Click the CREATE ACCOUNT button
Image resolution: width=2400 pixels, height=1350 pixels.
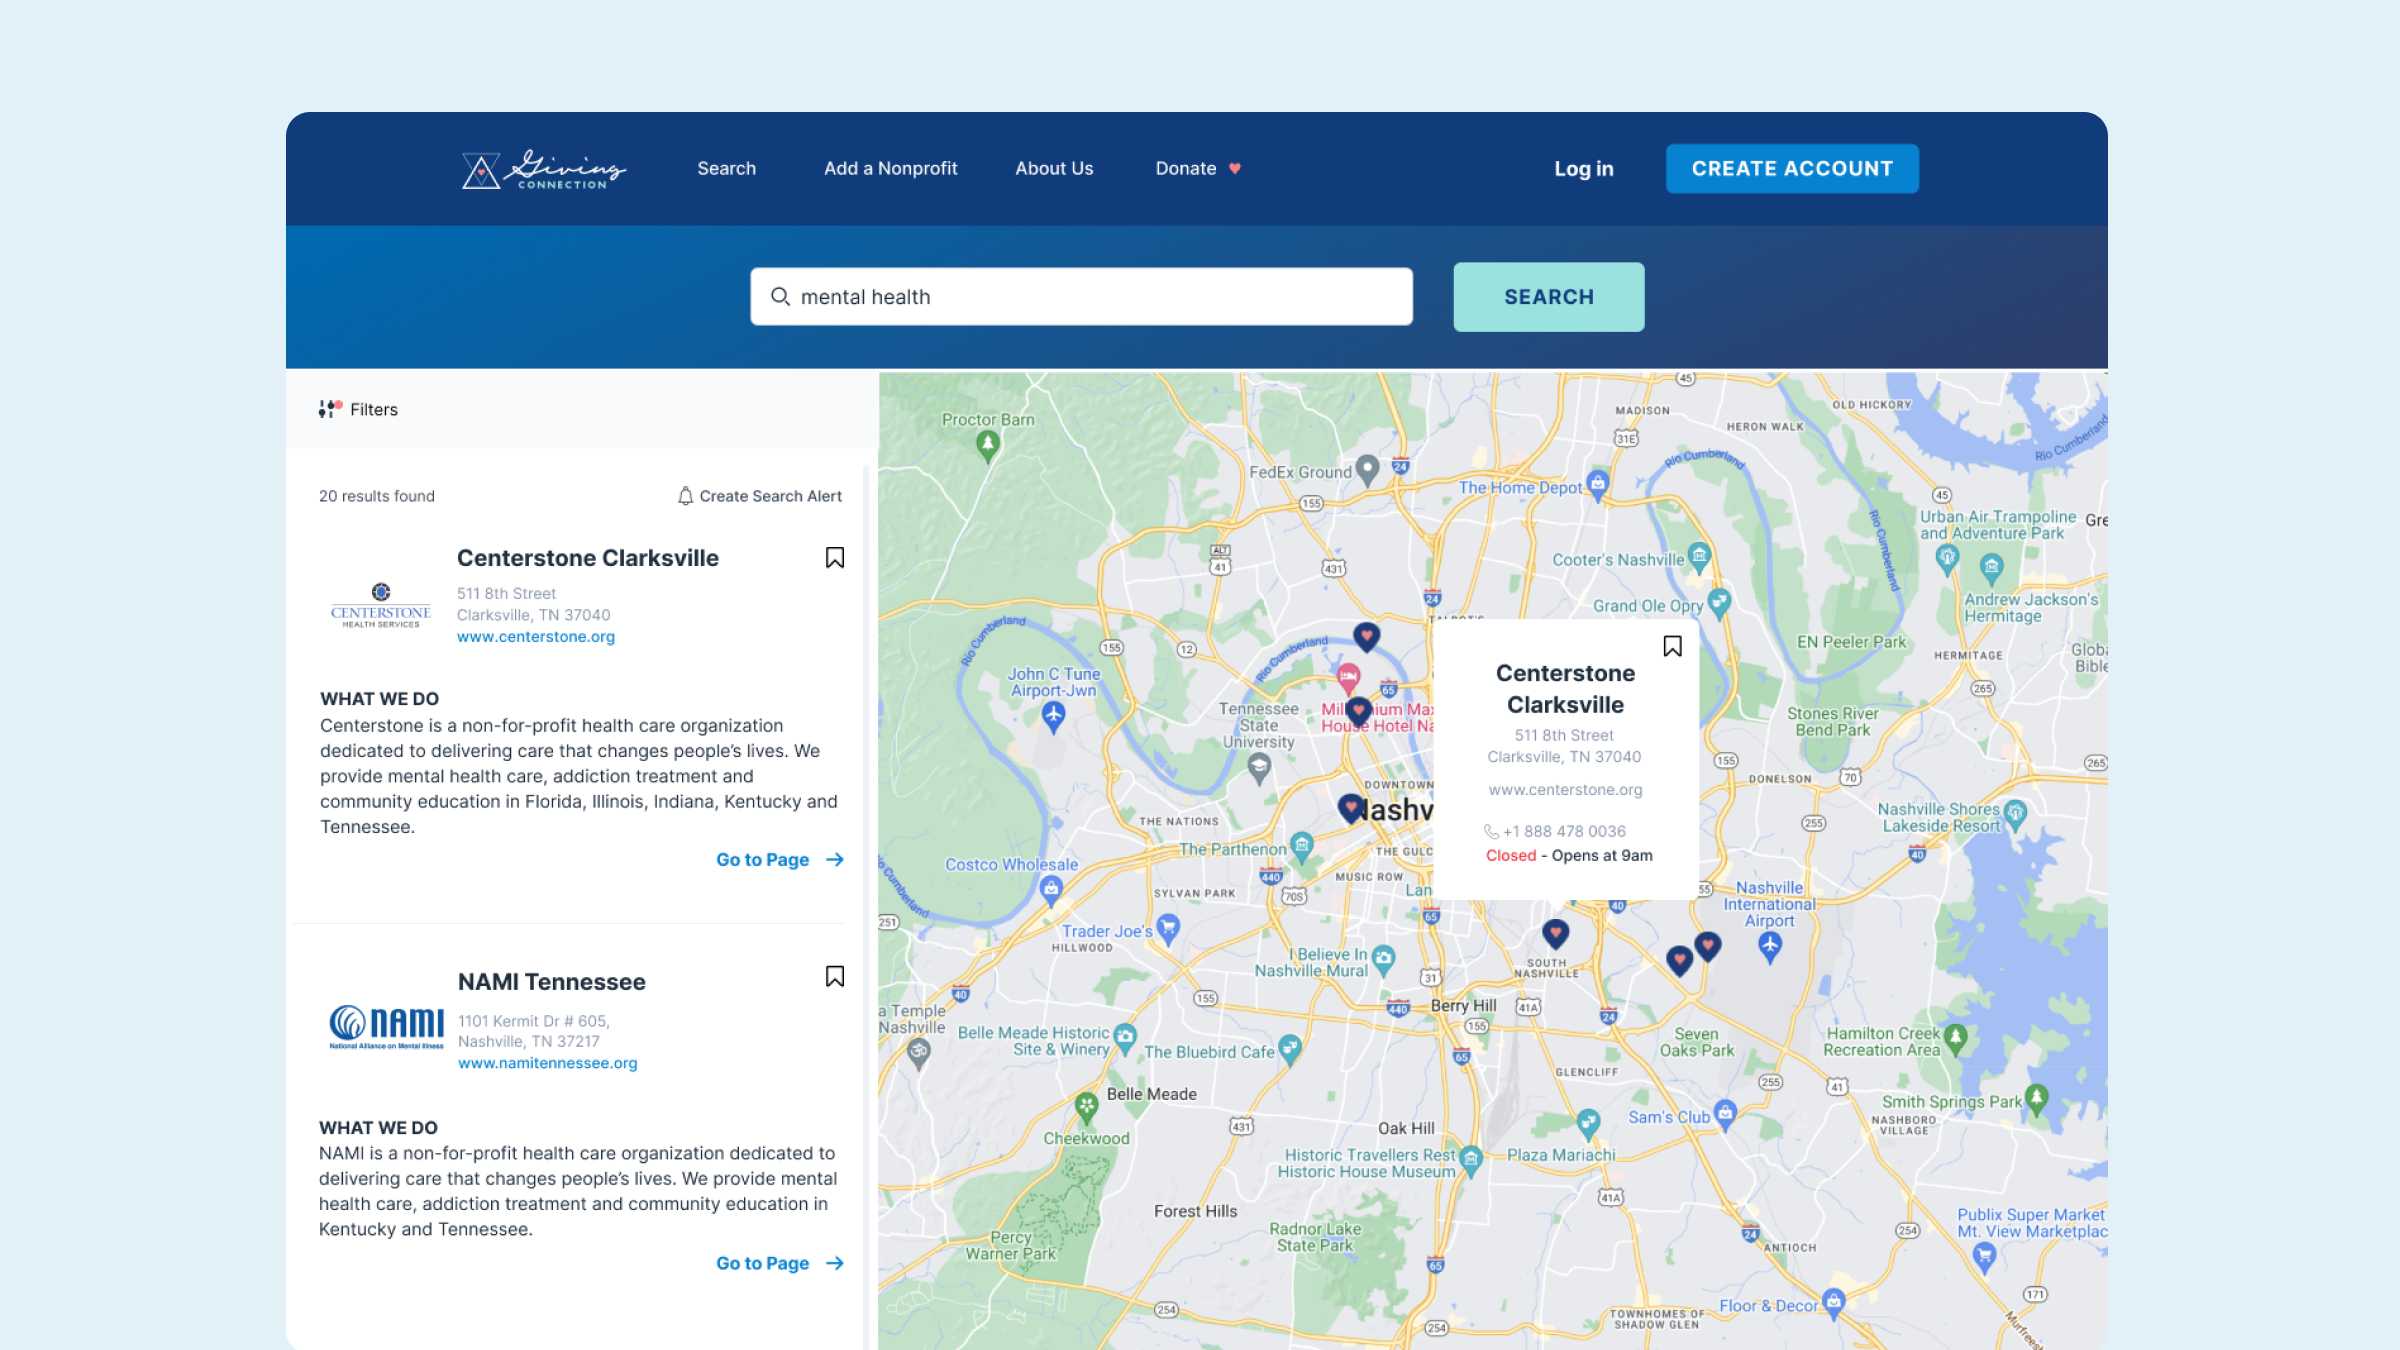(x=1792, y=169)
